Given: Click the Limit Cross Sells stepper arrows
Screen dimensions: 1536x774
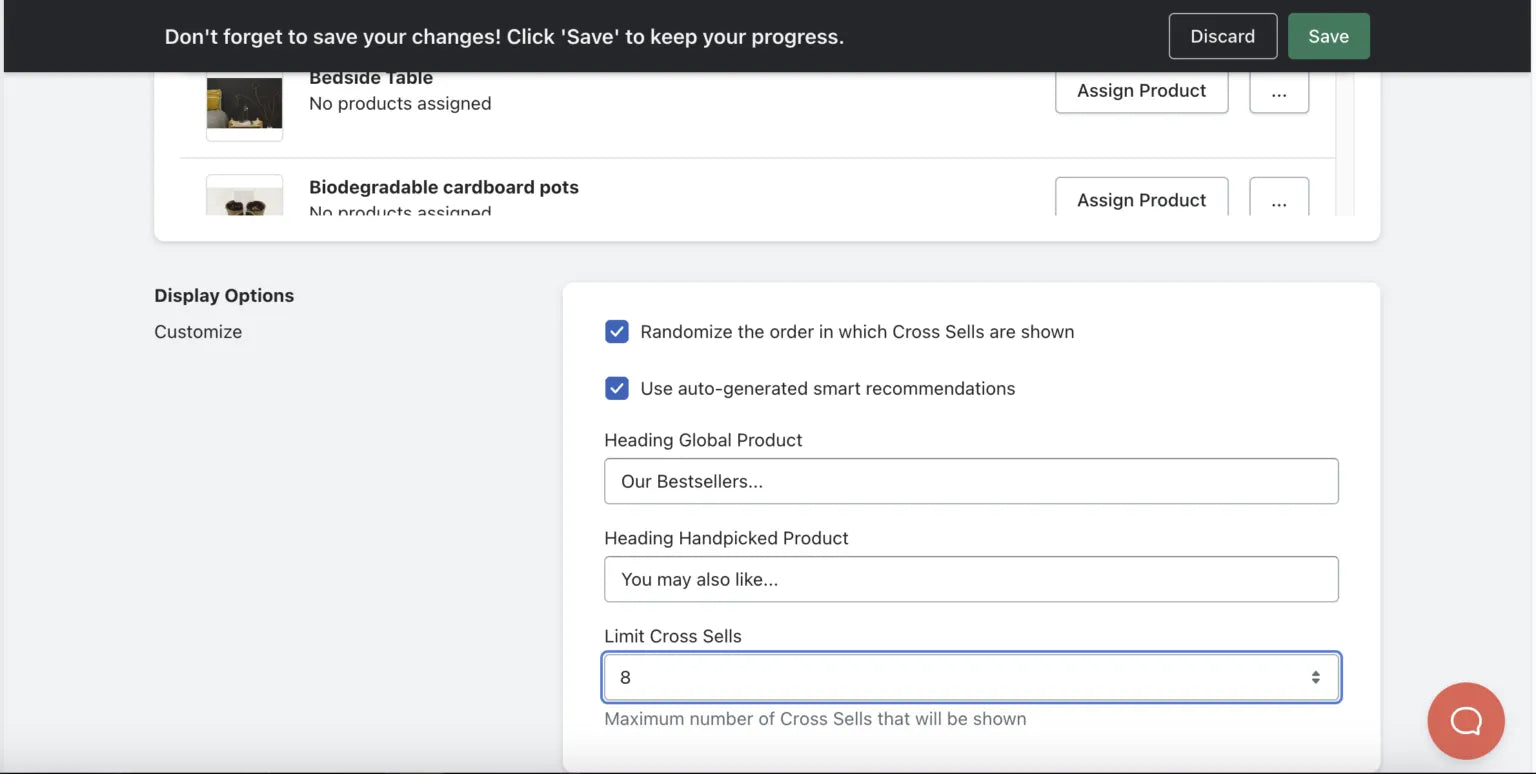Looking at the screenshot, I should click(1316, 677).
